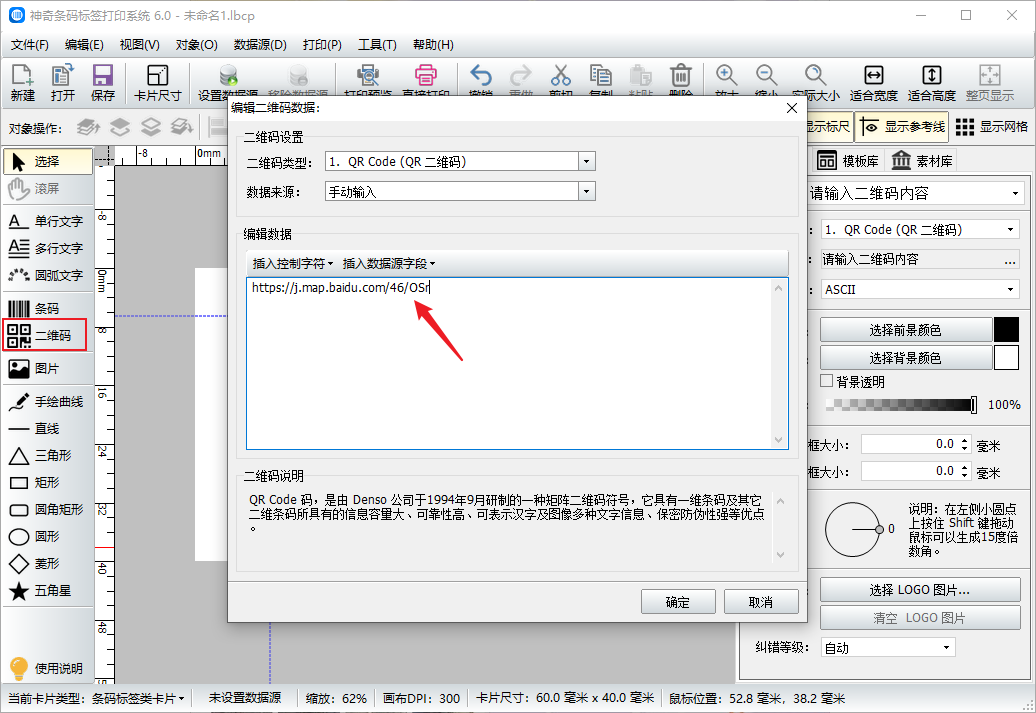The height and width of the screenshot is (713, 1036).
Task: Expand Insert control character (插入控制字符) menu
Action: (x=293, y=264)
